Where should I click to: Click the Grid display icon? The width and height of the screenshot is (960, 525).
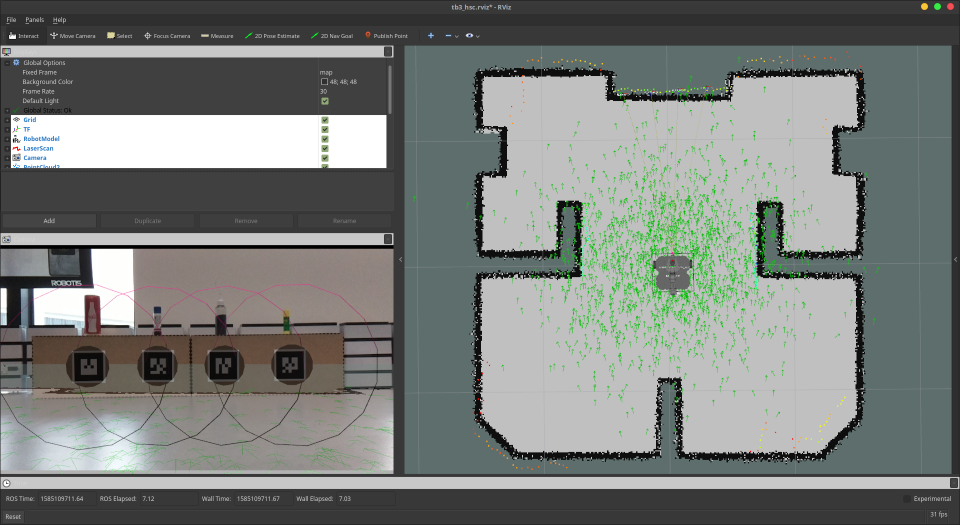click(x=17, y=120)
